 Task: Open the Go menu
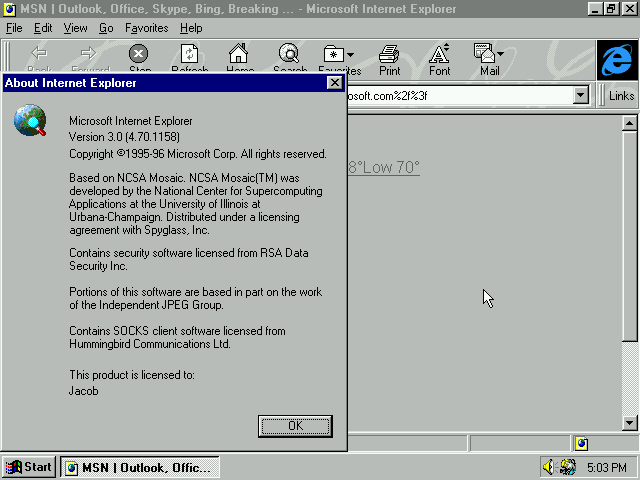[106, 28]
